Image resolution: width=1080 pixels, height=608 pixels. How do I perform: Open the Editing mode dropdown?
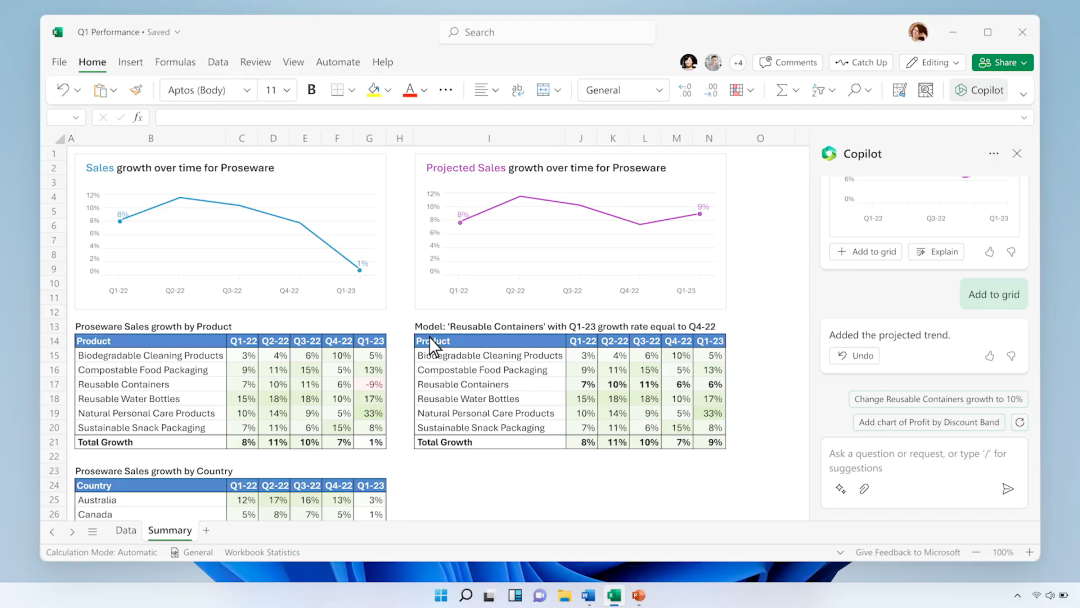[933, 62]
